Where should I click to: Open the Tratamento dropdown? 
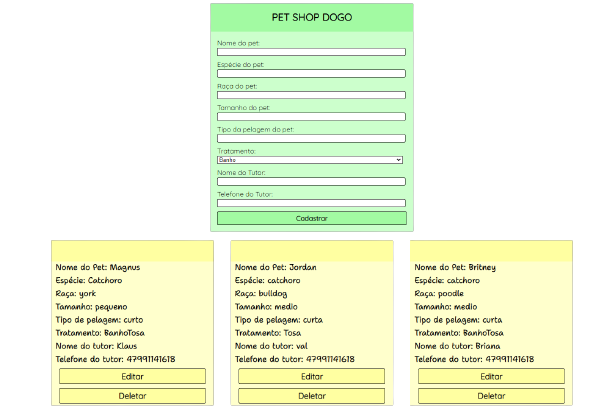point(310,160)
